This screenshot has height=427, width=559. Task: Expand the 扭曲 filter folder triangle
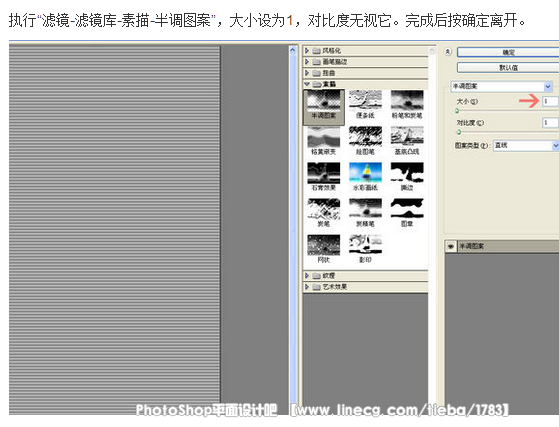tap(307, 73)
